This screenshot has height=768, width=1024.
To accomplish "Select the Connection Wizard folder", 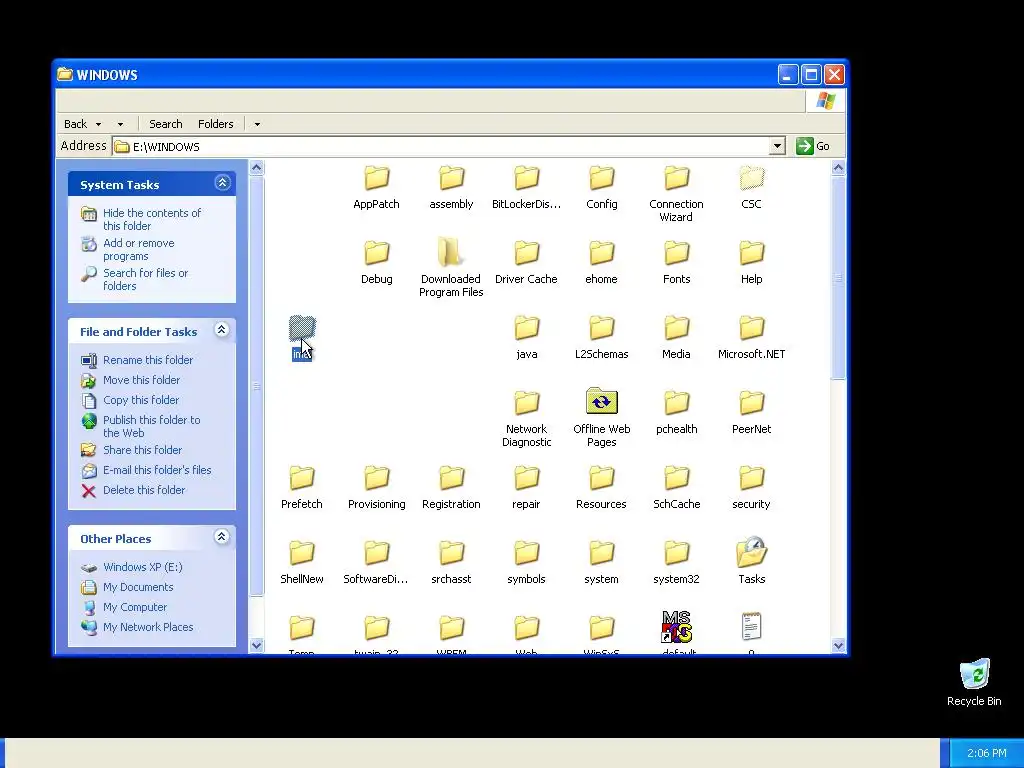I will tap(676, 194).
